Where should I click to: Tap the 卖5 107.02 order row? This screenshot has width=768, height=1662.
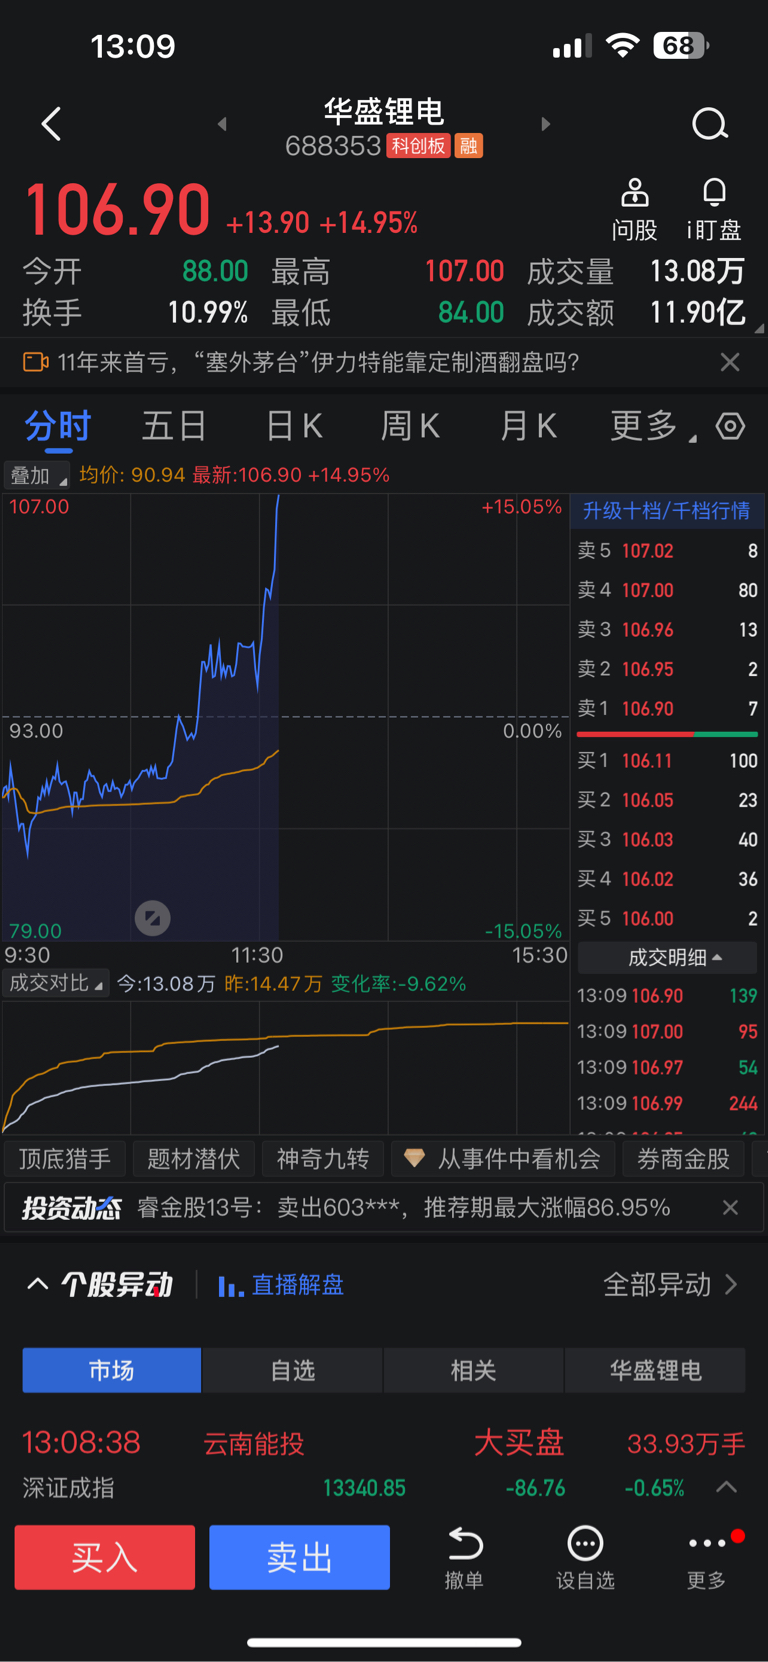click(667, 551)
